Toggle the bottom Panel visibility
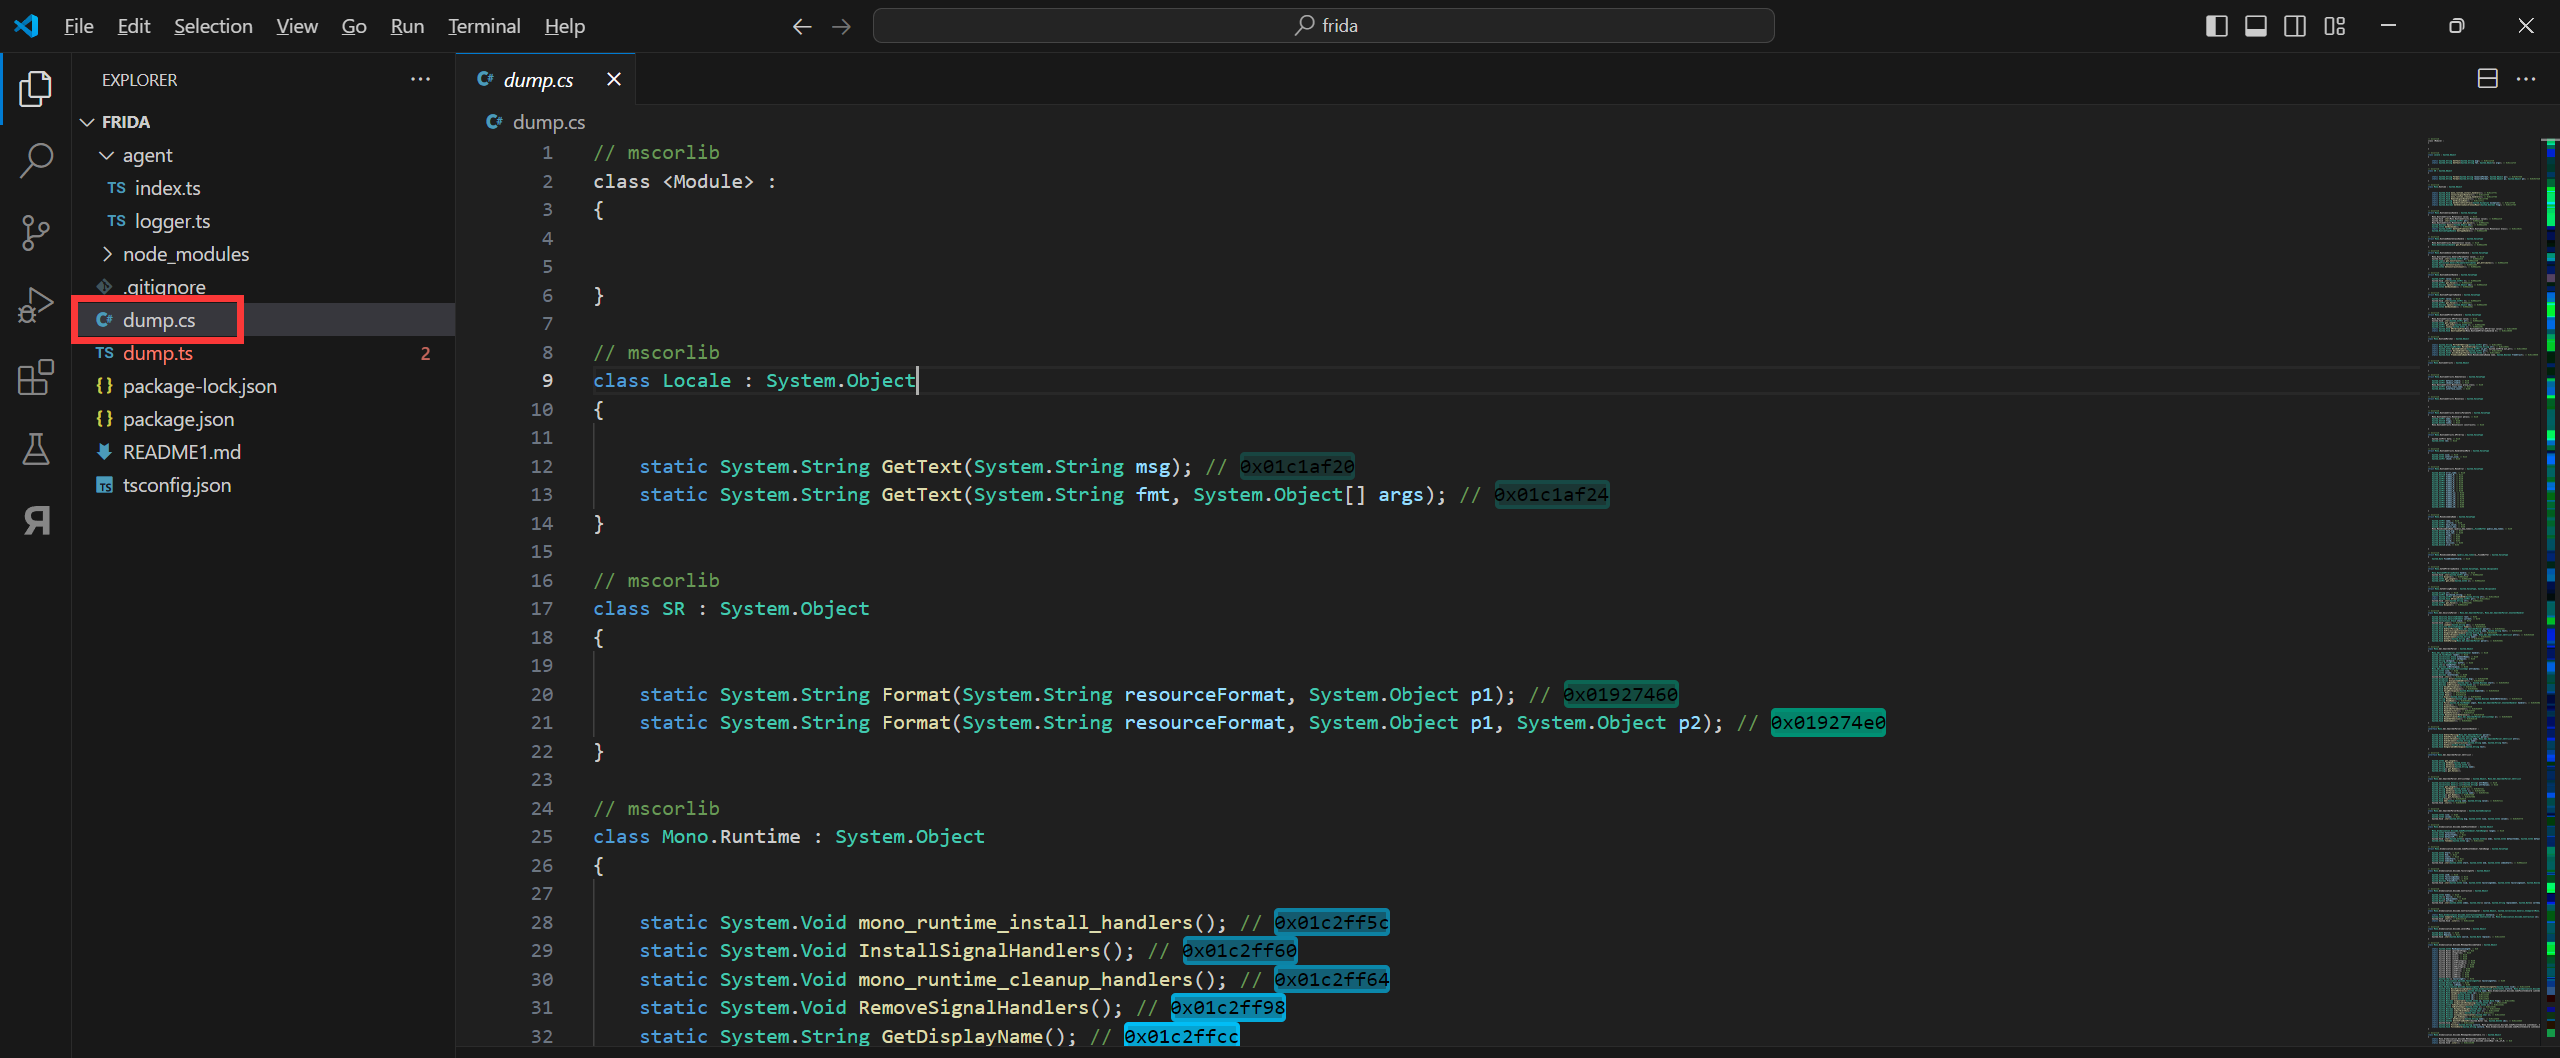Image resolution: width=2560 pixels, height=1058 pixels. [2256, 26]
